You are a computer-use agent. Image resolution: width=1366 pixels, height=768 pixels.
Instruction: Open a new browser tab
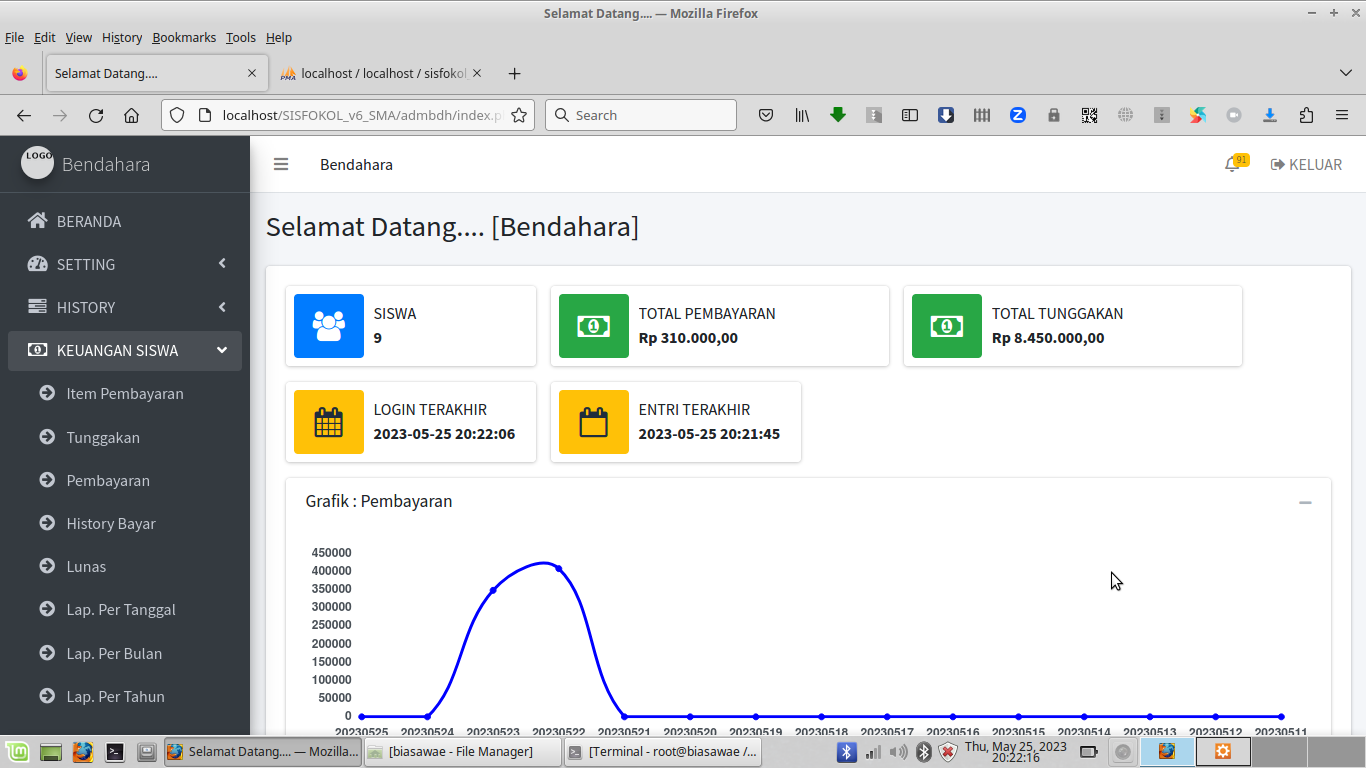click(514, 73)
